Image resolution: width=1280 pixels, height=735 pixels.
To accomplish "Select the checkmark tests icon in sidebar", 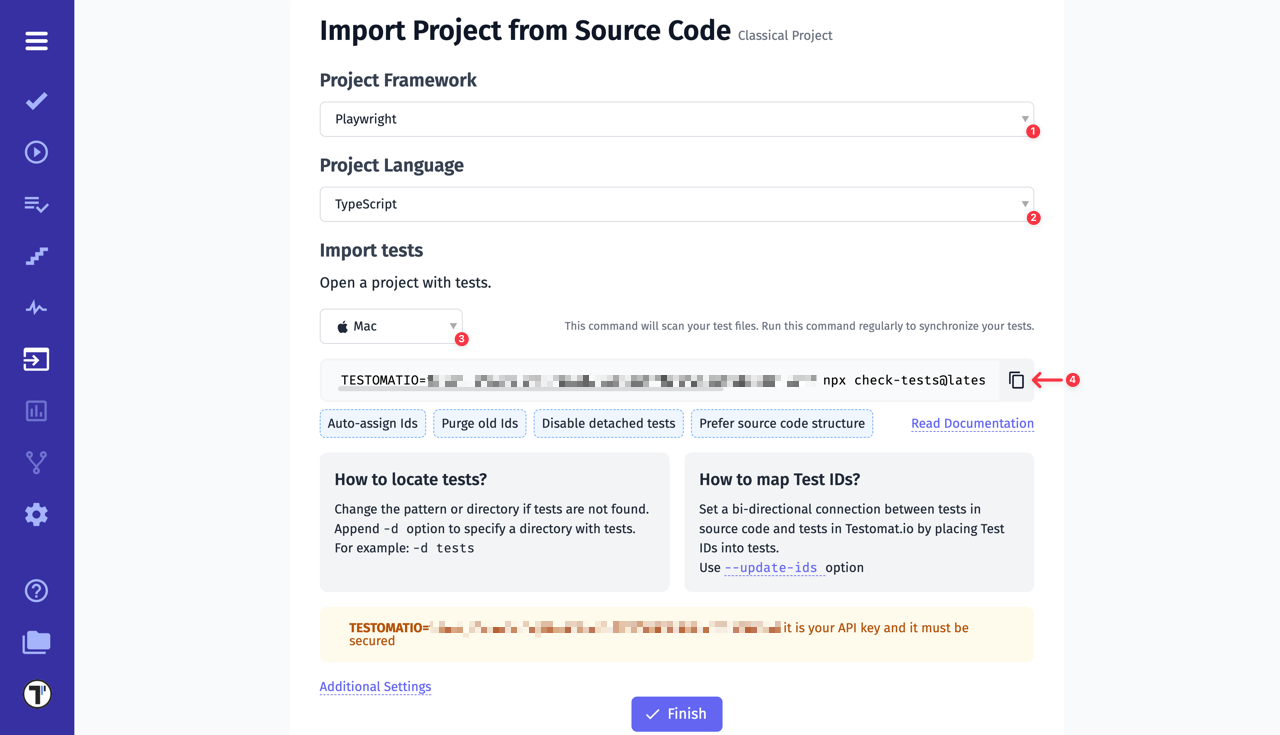I will [x=36, y=100].
